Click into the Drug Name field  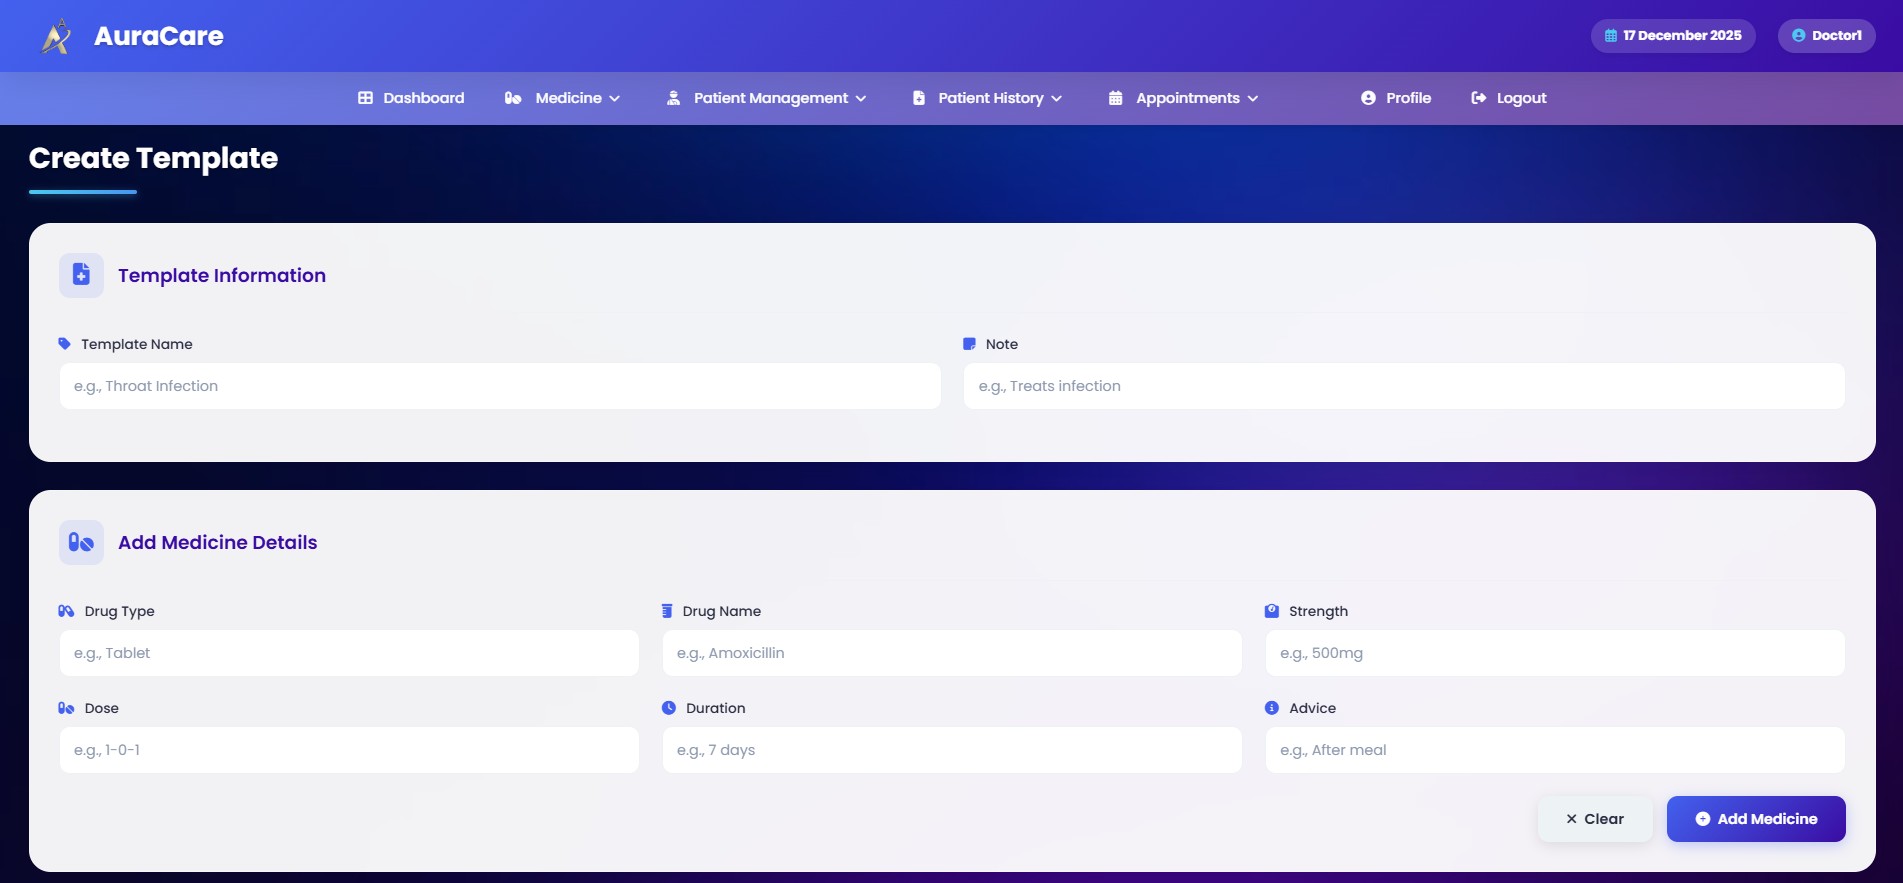click(952, 653)
